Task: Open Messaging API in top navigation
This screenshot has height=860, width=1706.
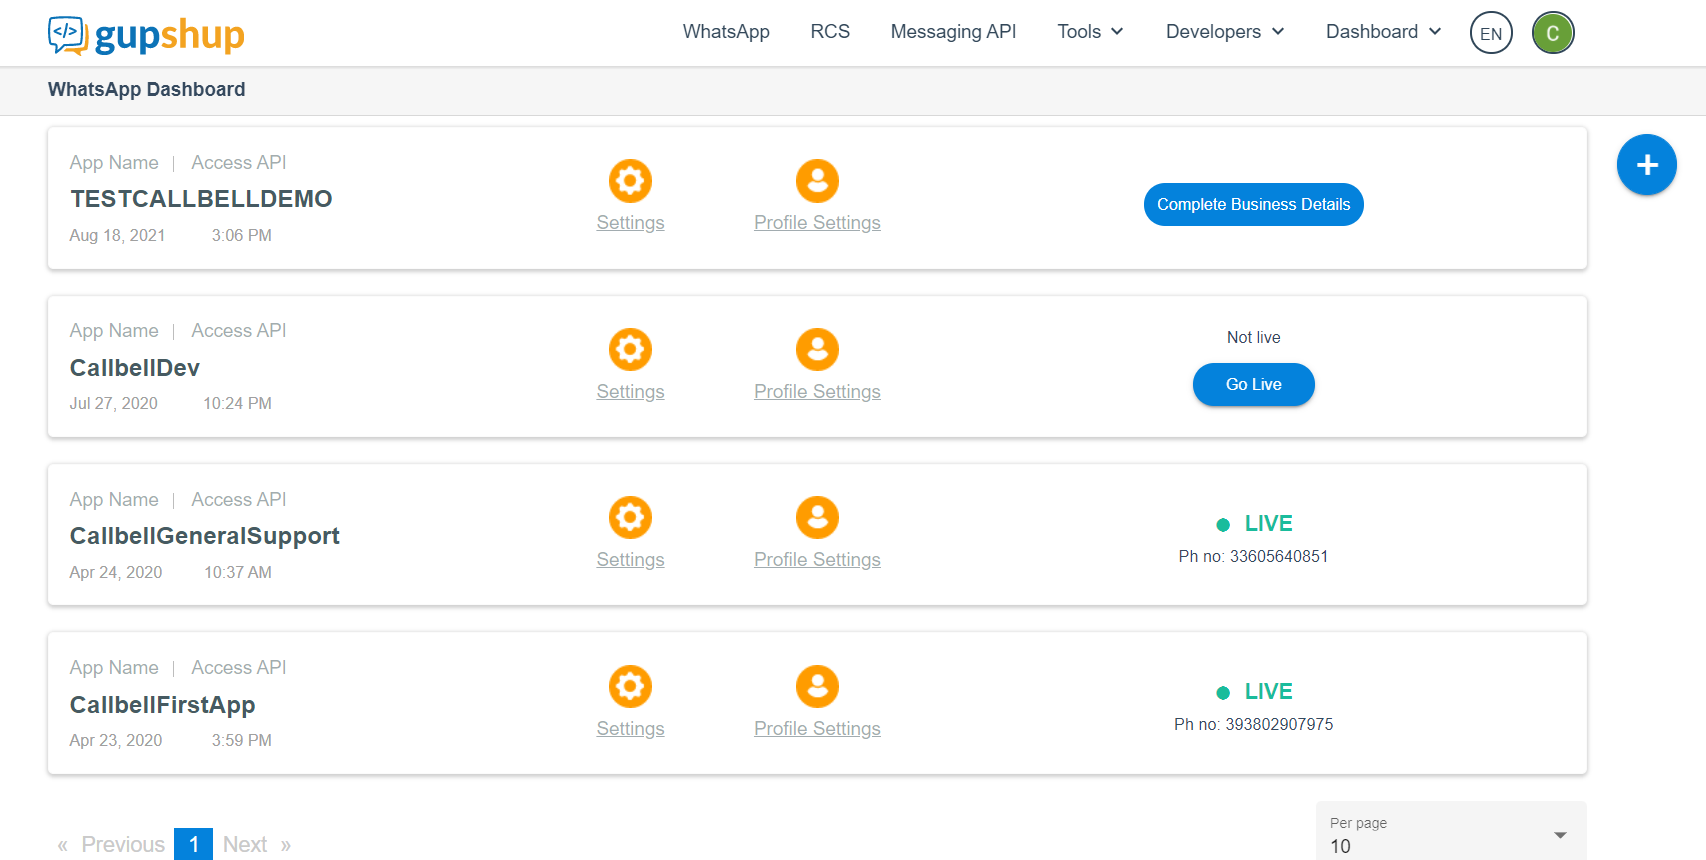Action: 953,32
